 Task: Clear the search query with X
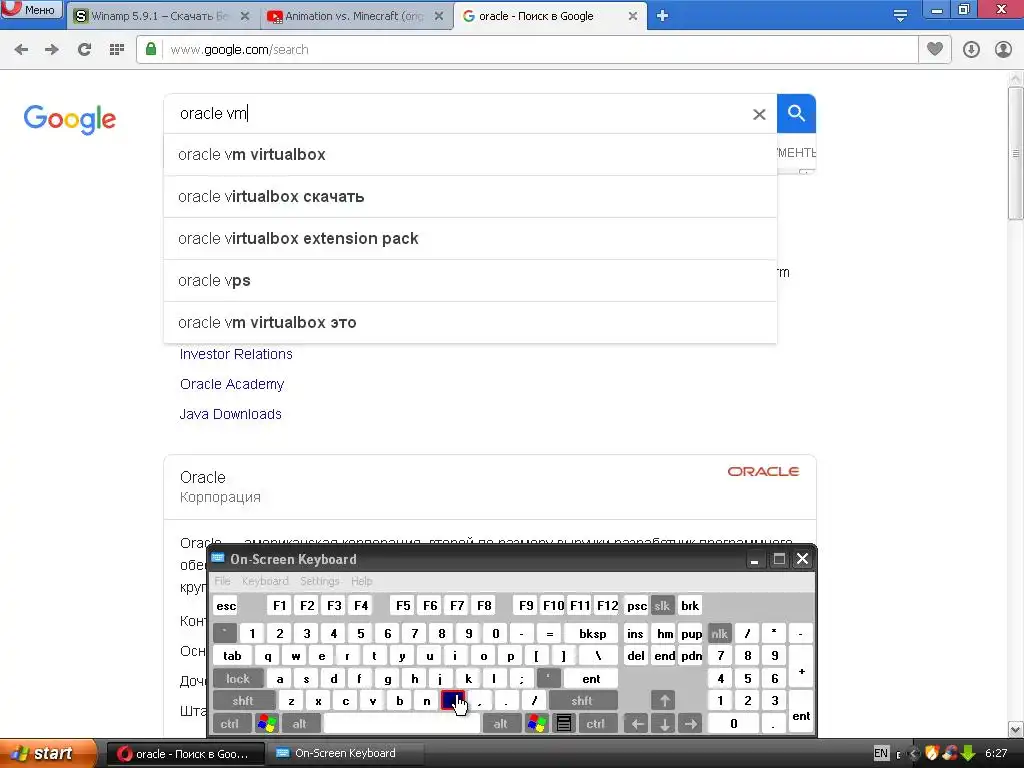click(759, 114)
